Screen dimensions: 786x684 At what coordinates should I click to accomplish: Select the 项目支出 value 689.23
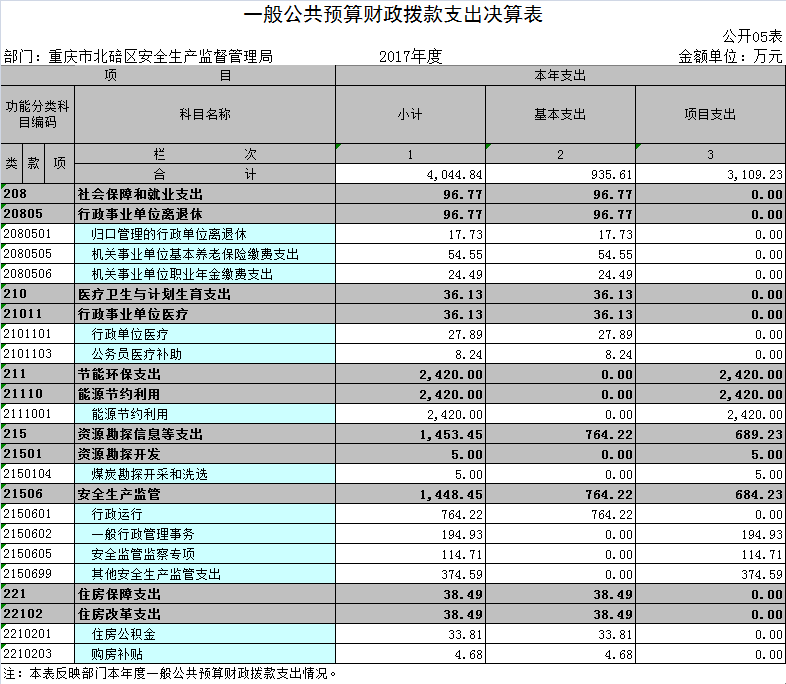point(710,434)
